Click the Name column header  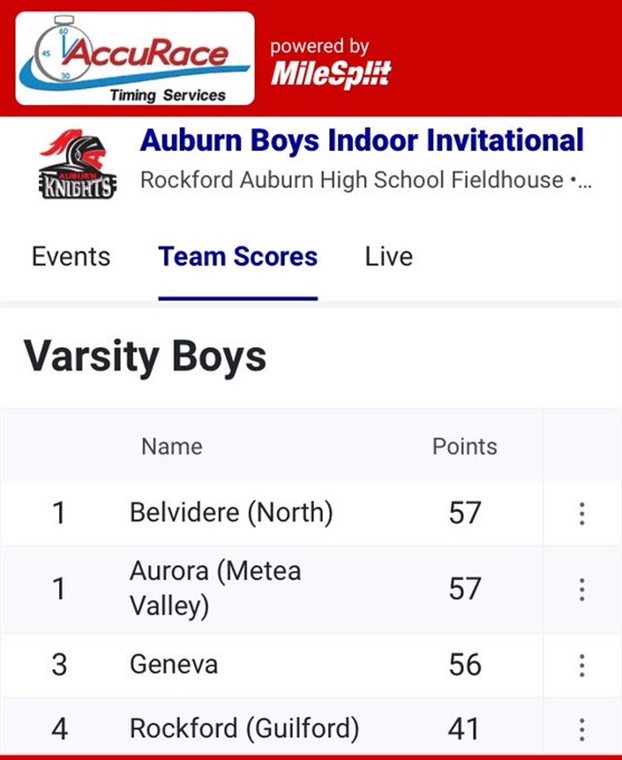point(172,446)
